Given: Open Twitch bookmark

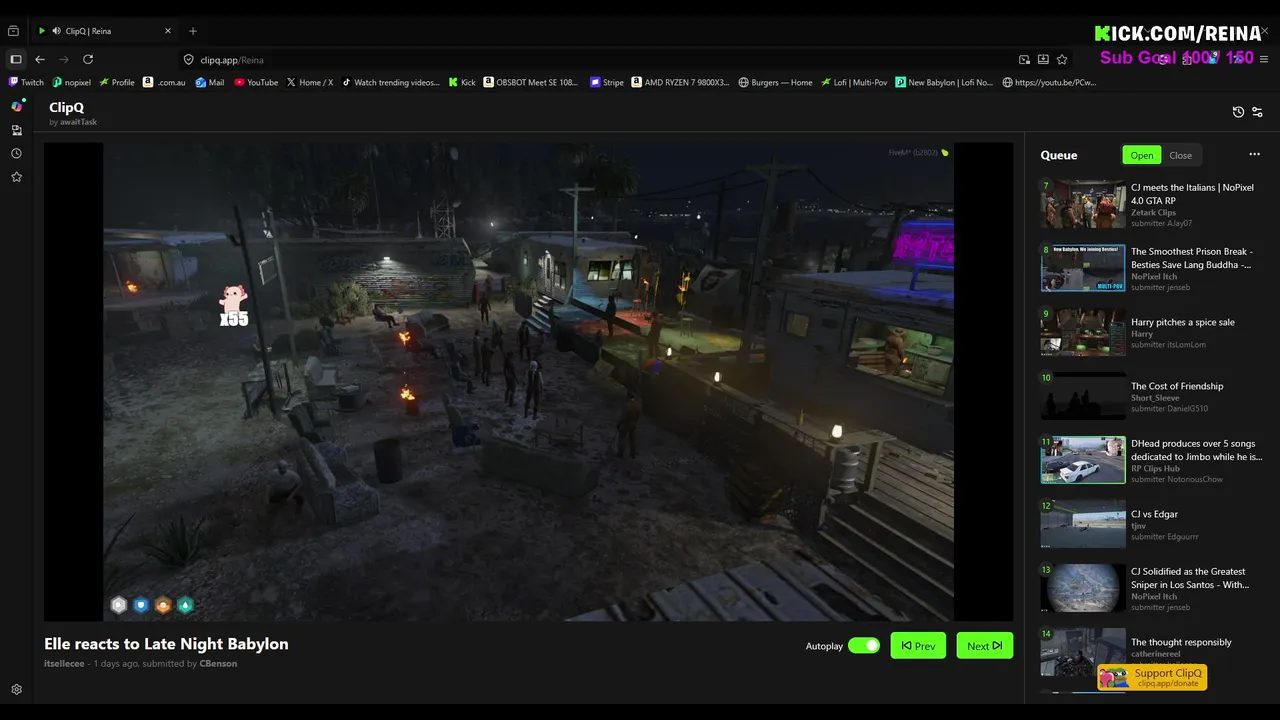Looking at the screenshot, I should coord(27,82).
